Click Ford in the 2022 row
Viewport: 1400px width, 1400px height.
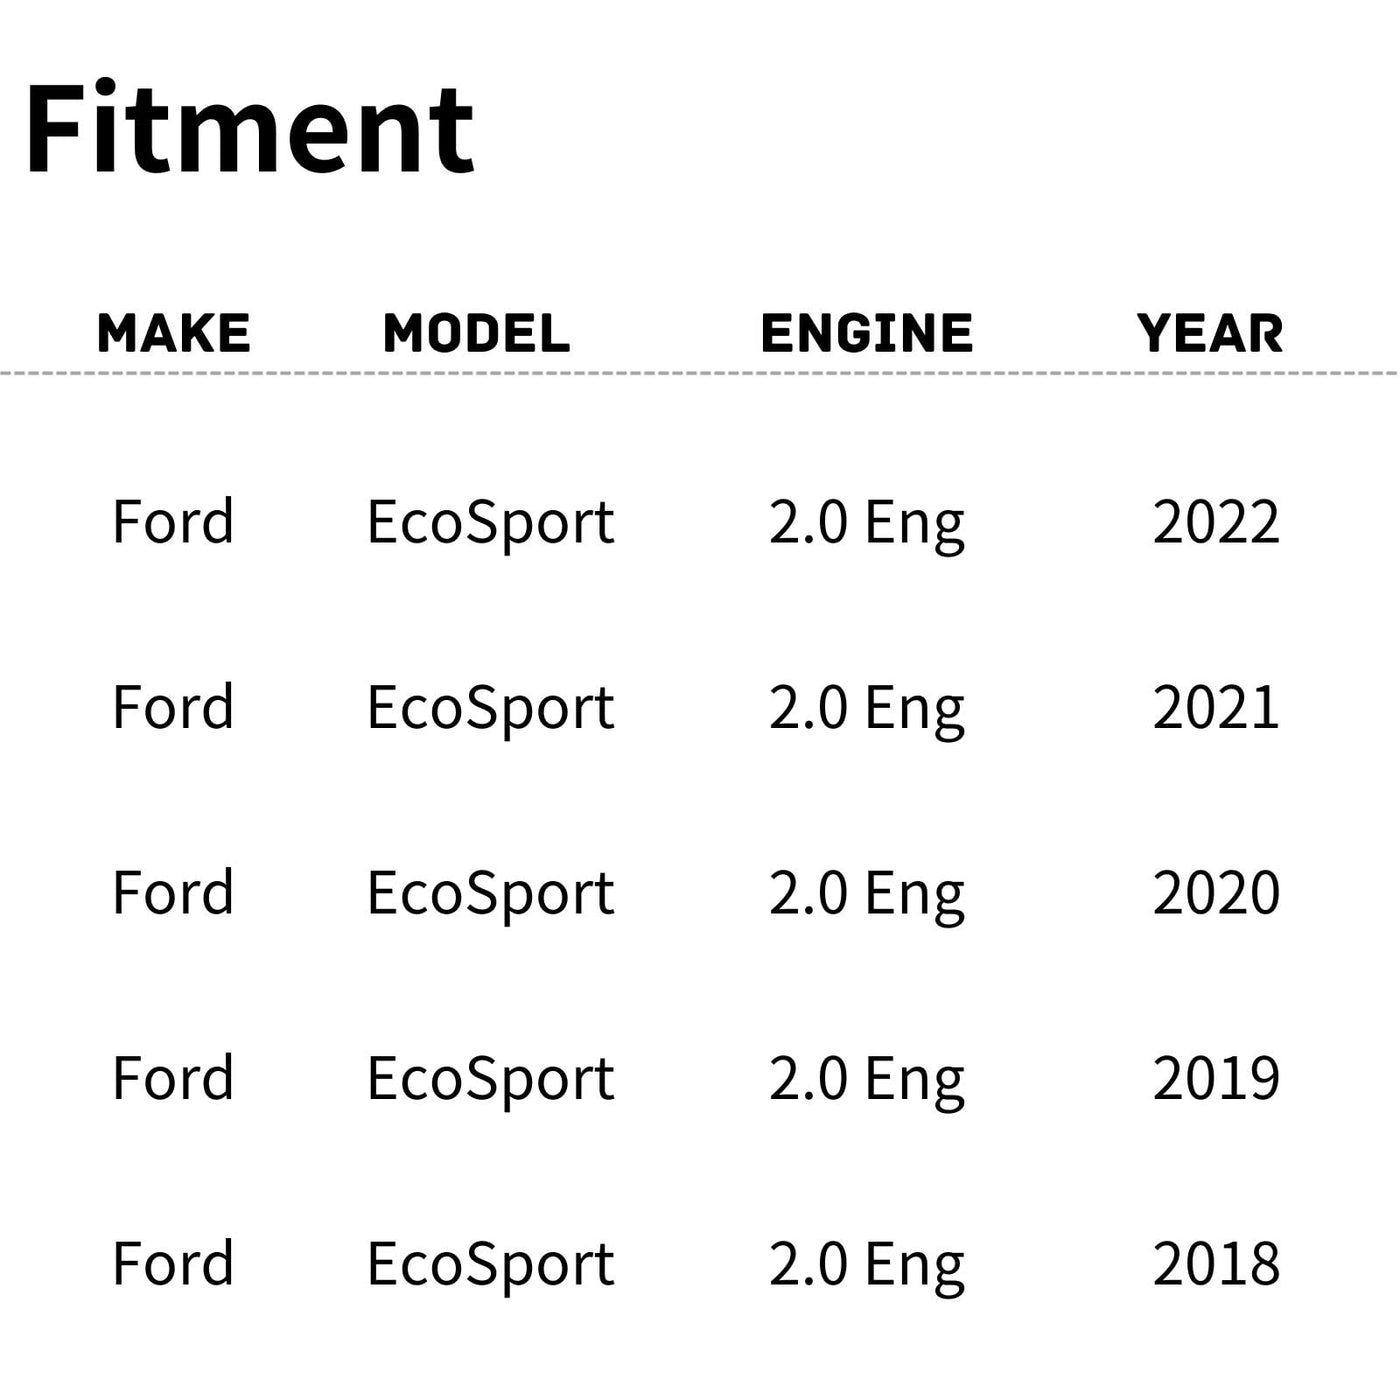pyautogui.click(x=173, y=522)
